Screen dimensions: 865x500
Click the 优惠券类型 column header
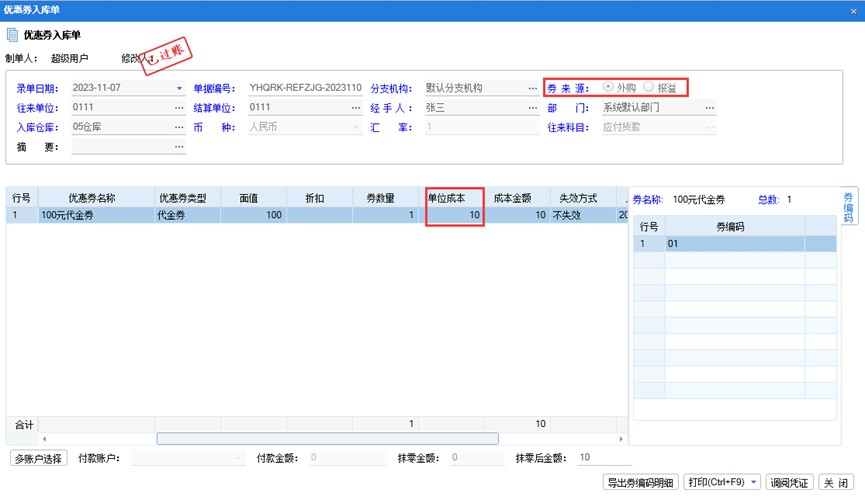click(x=188, y=198)
